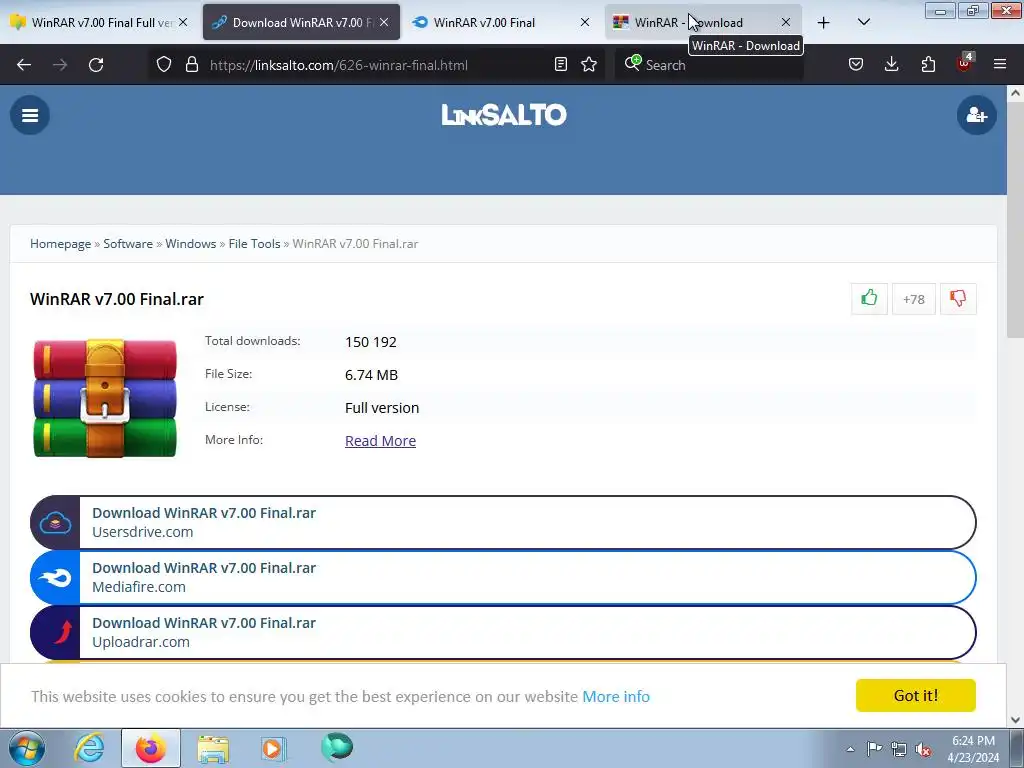Viewport: 1024px width, 768px height.
Task: View site security padlock info
Action: 191,65
